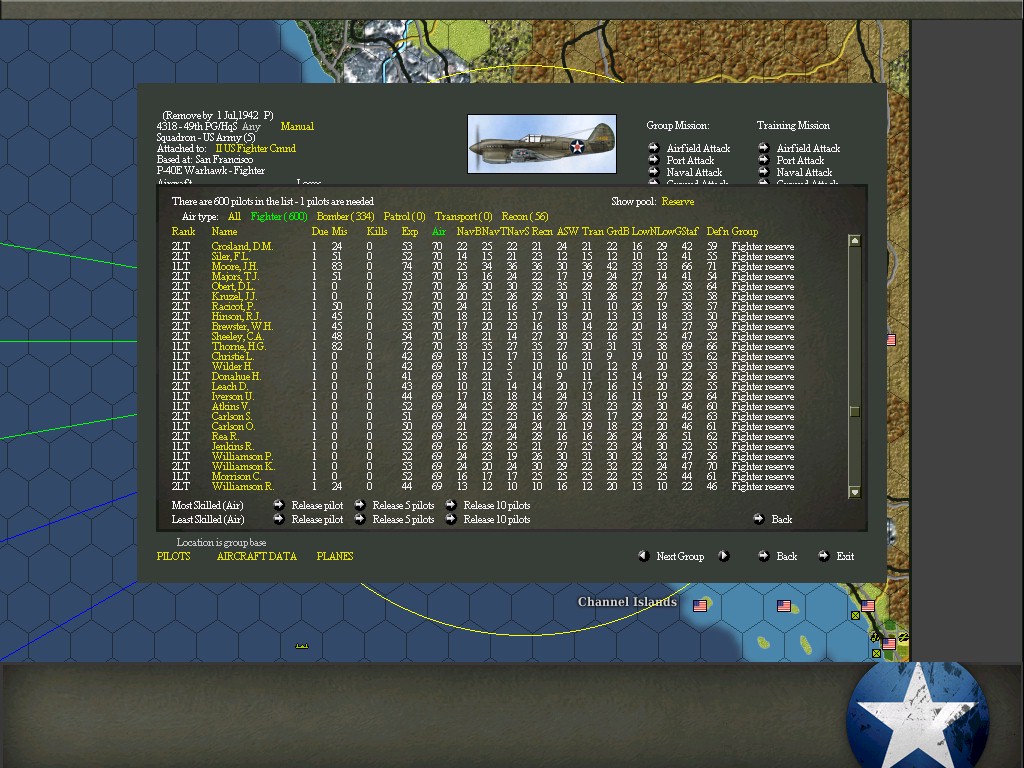Select Naval Attack training mission arrow
Image resolution: width=1024 pixels, height=768 pixels.
coord(763,172)
